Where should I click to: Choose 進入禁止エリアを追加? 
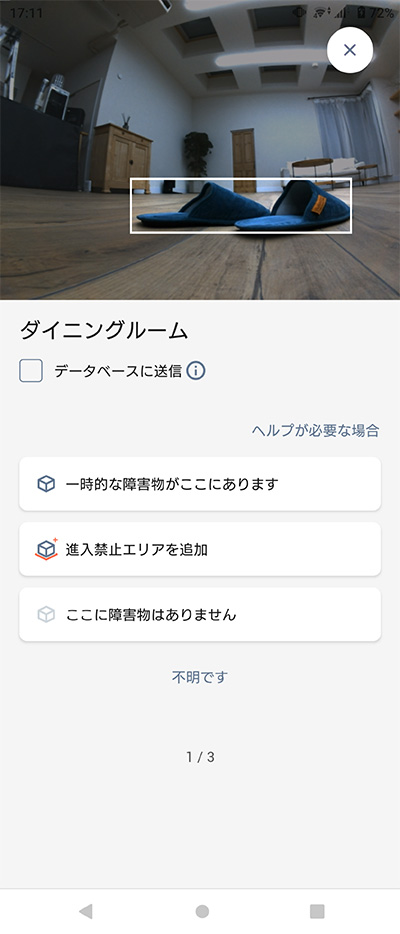(200, 549)
